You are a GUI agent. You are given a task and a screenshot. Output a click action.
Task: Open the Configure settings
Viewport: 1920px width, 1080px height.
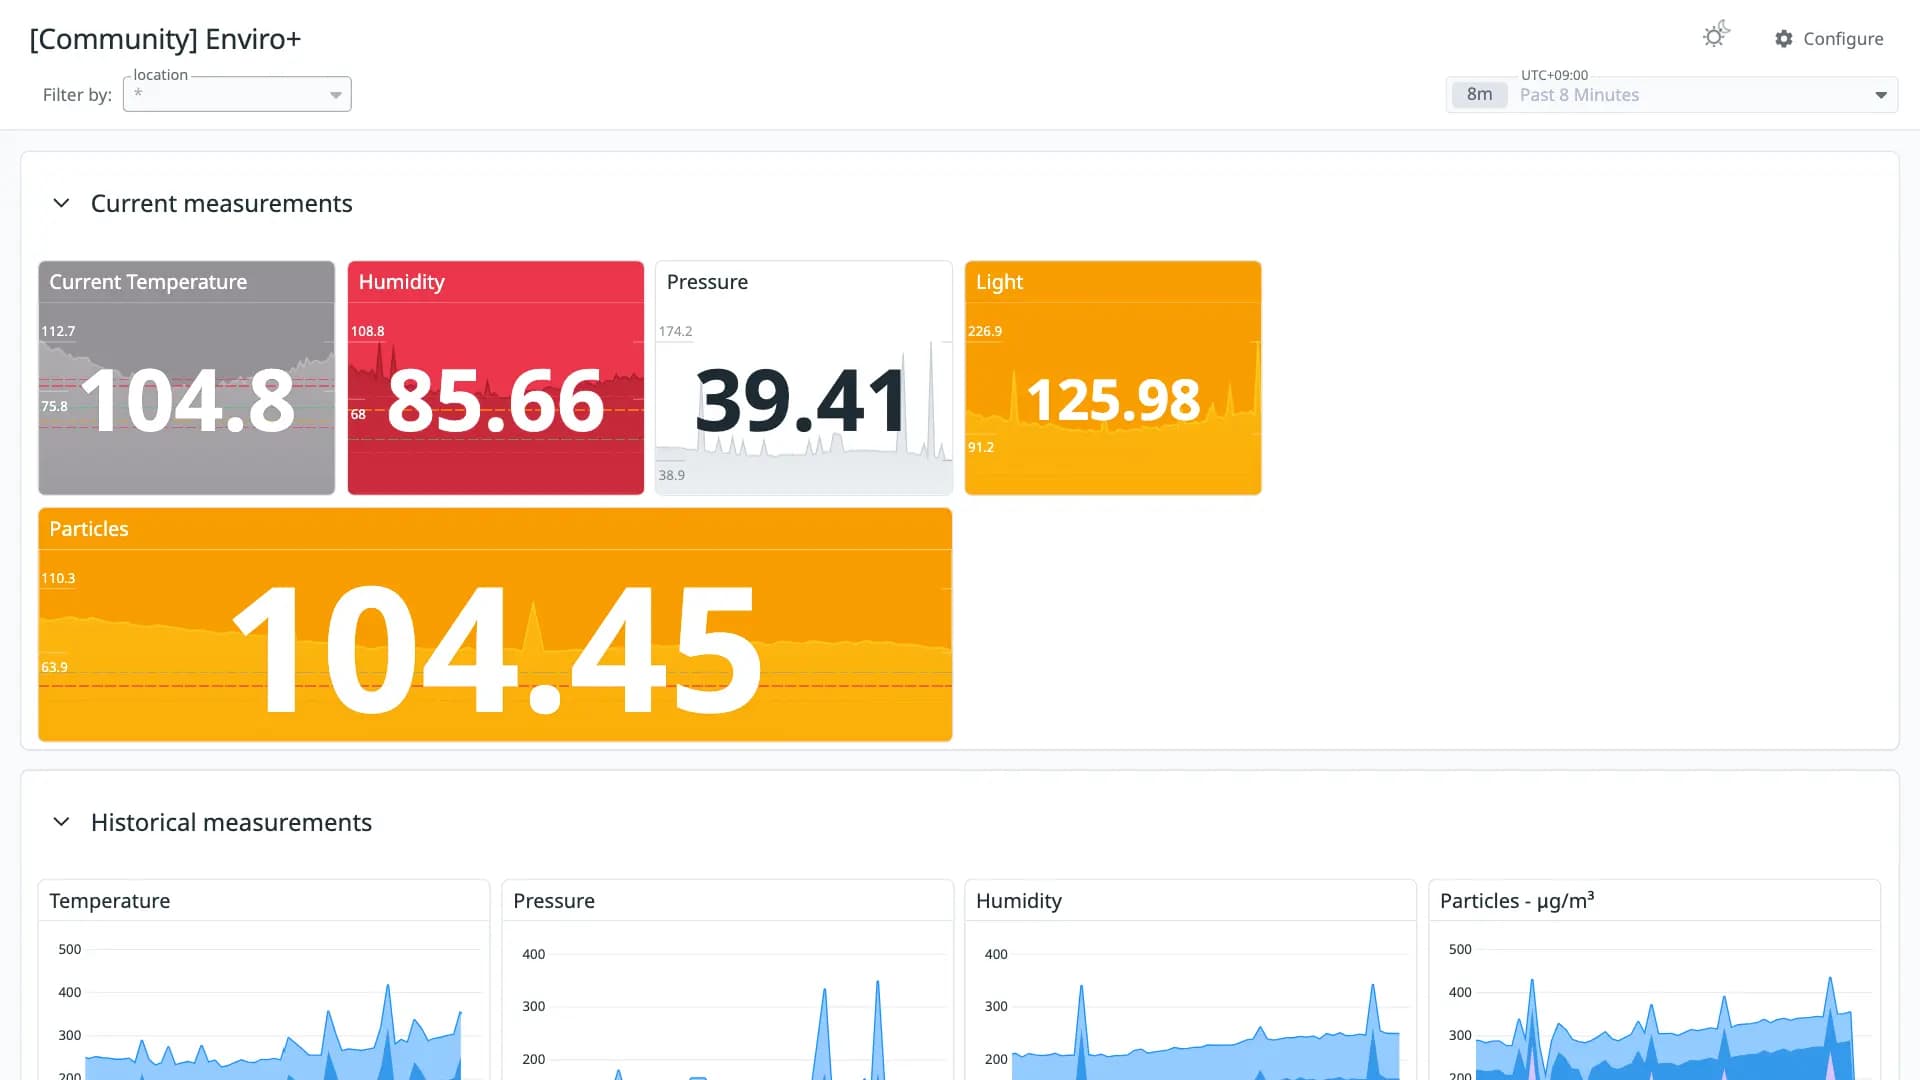[x=1829, y=38]
